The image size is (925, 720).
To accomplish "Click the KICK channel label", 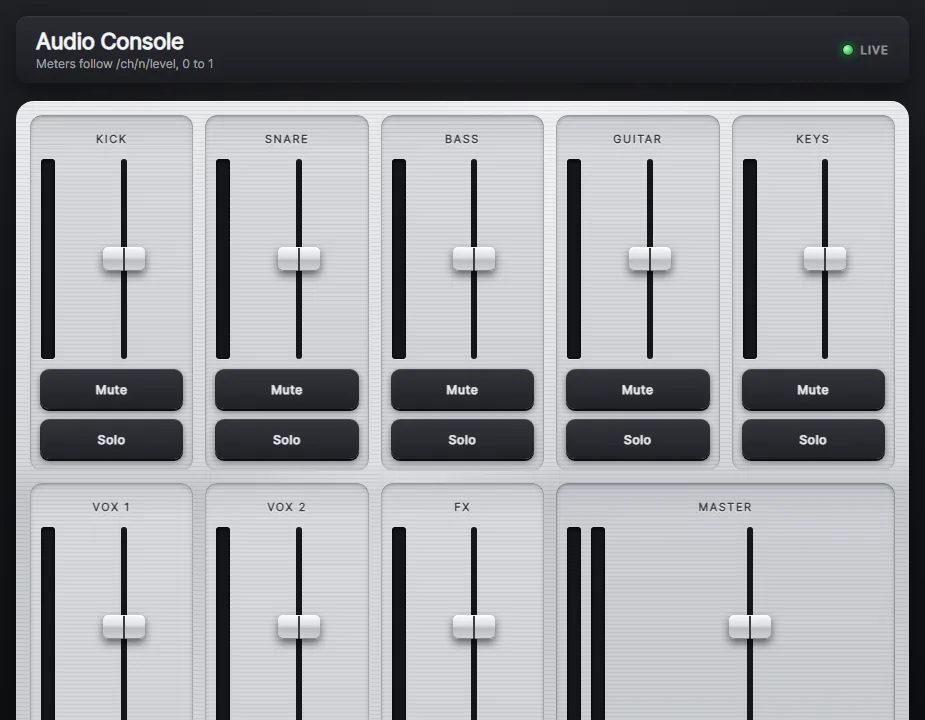I will coord(111,139).
